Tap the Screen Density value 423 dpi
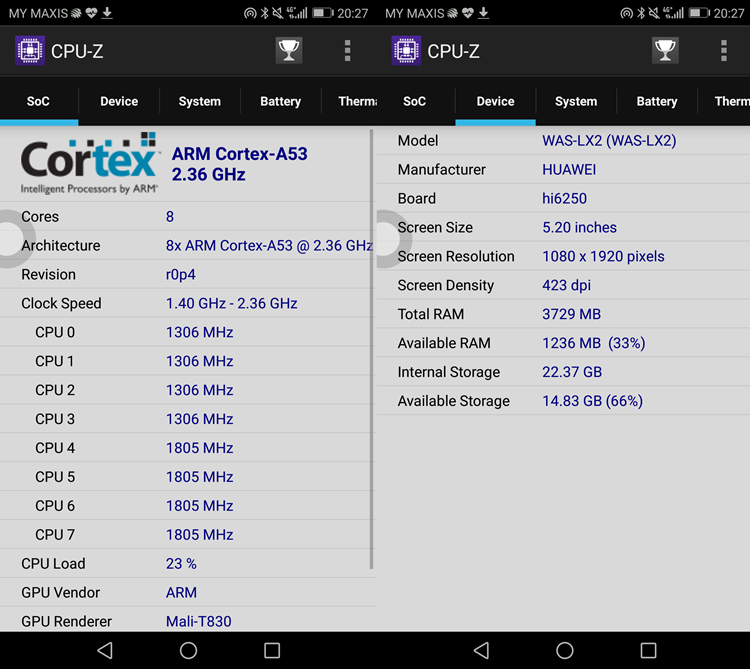The width and height of the screenshot is (750, 669). tap(566, 285)
